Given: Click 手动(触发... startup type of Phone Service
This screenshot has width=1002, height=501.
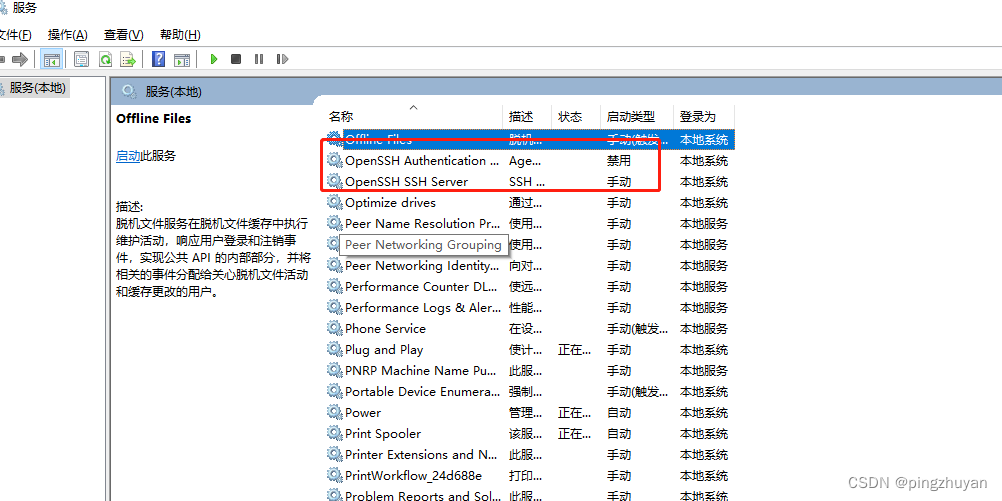Looking at the screenshot, I should click(x=637, y=328).
